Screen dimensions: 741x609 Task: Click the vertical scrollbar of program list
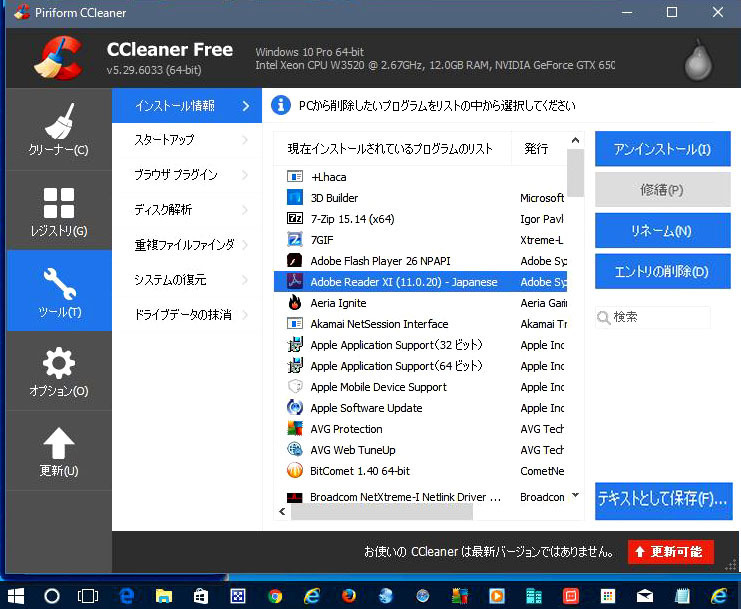coord(575,320)
